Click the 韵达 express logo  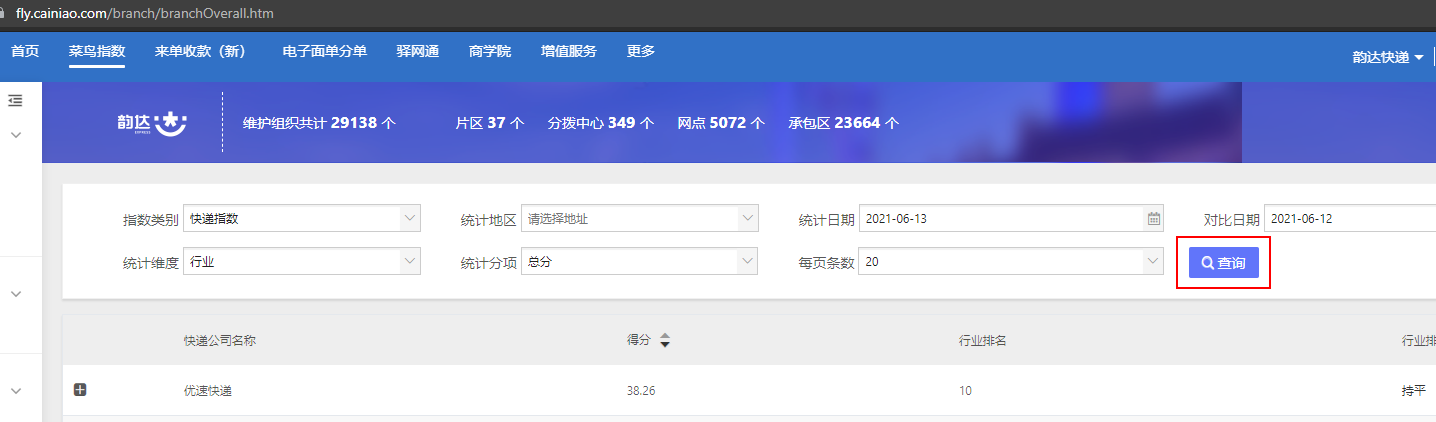(x=152, y=124)
